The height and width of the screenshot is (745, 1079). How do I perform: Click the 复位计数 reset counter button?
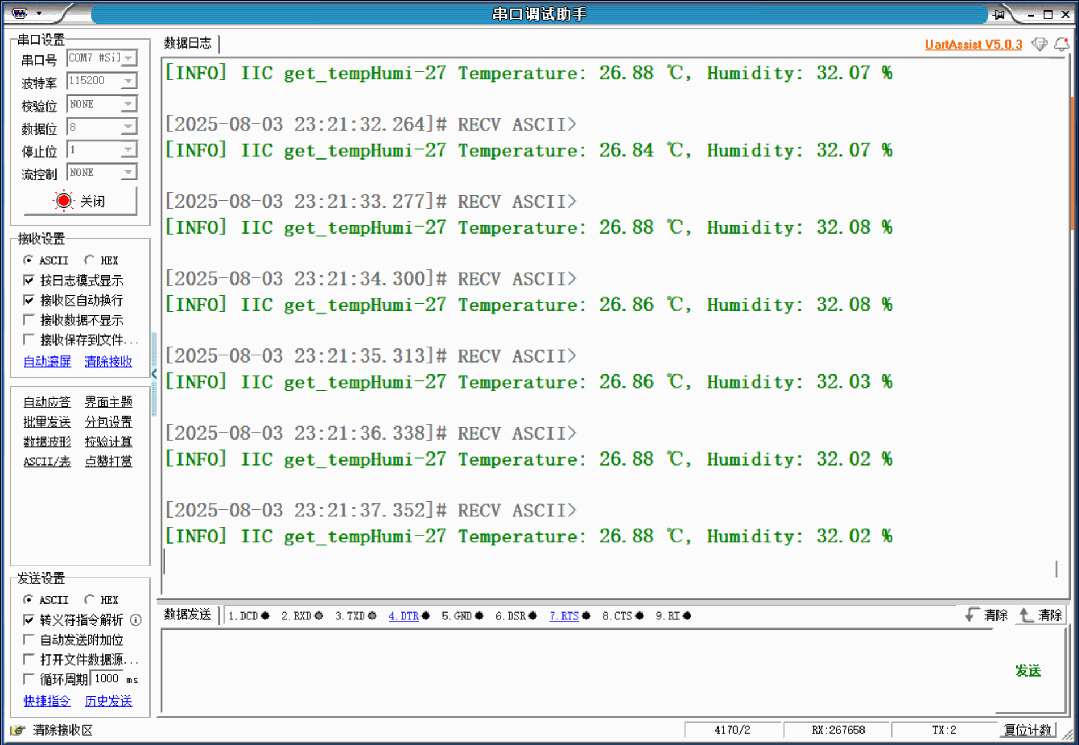point(1027,730)
